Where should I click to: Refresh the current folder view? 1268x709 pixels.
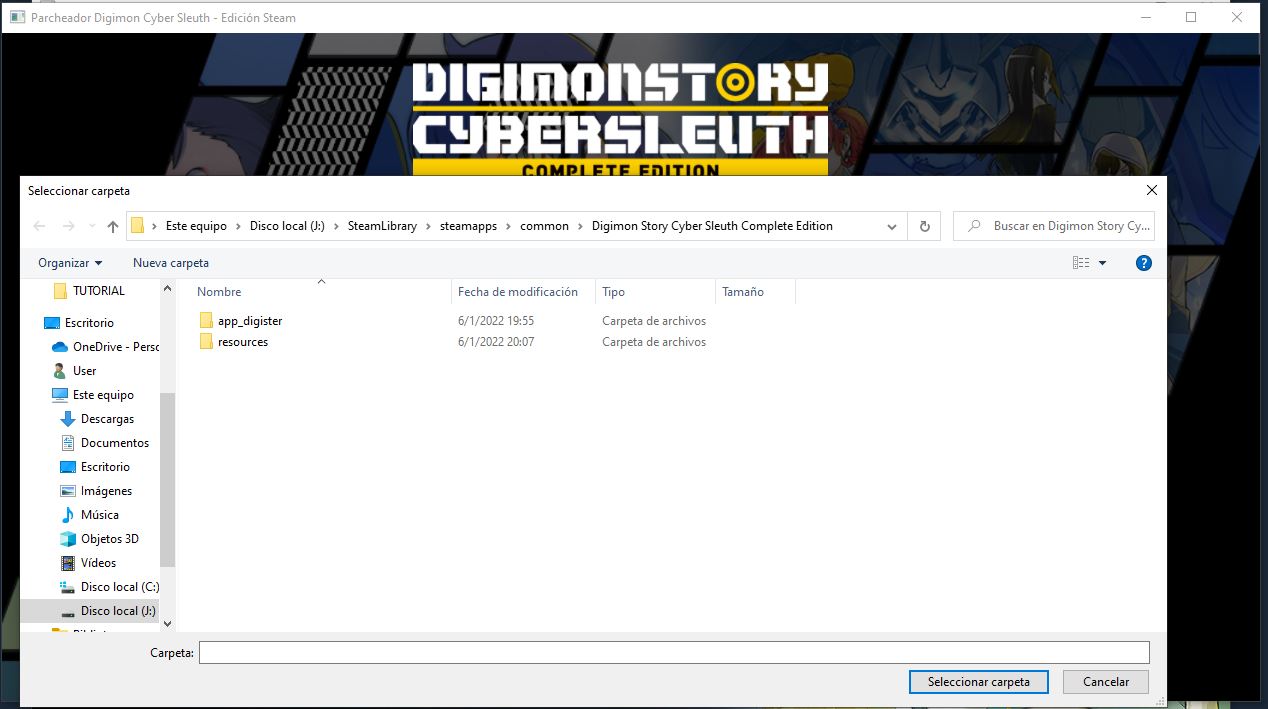pos(924,227)
